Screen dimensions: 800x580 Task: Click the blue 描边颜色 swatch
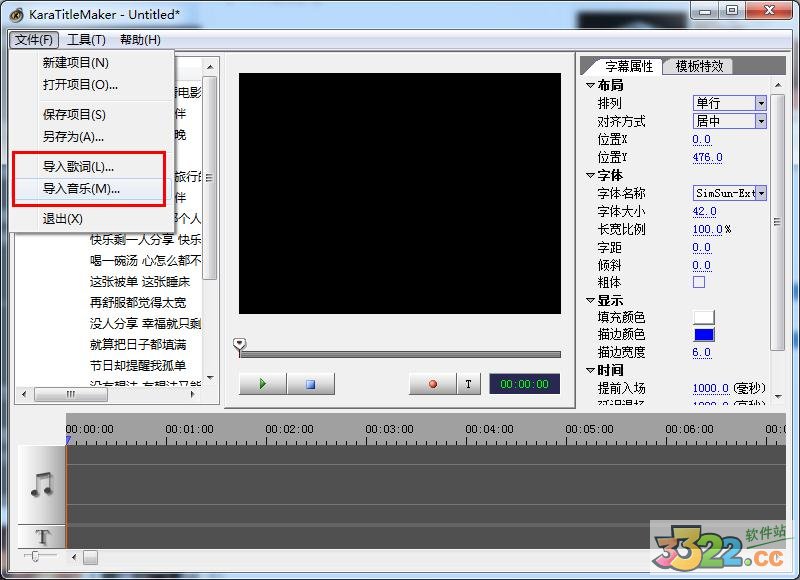click(x=704, y=335)
